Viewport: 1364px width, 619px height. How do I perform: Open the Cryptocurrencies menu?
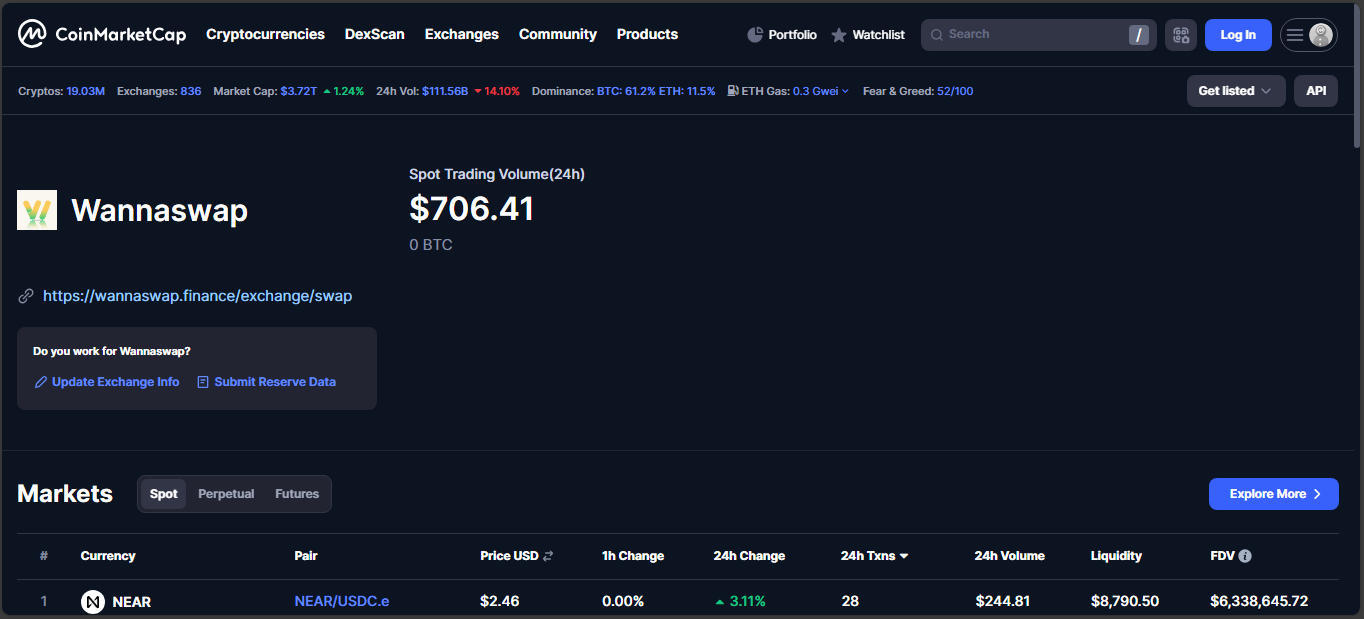point(265,34)
